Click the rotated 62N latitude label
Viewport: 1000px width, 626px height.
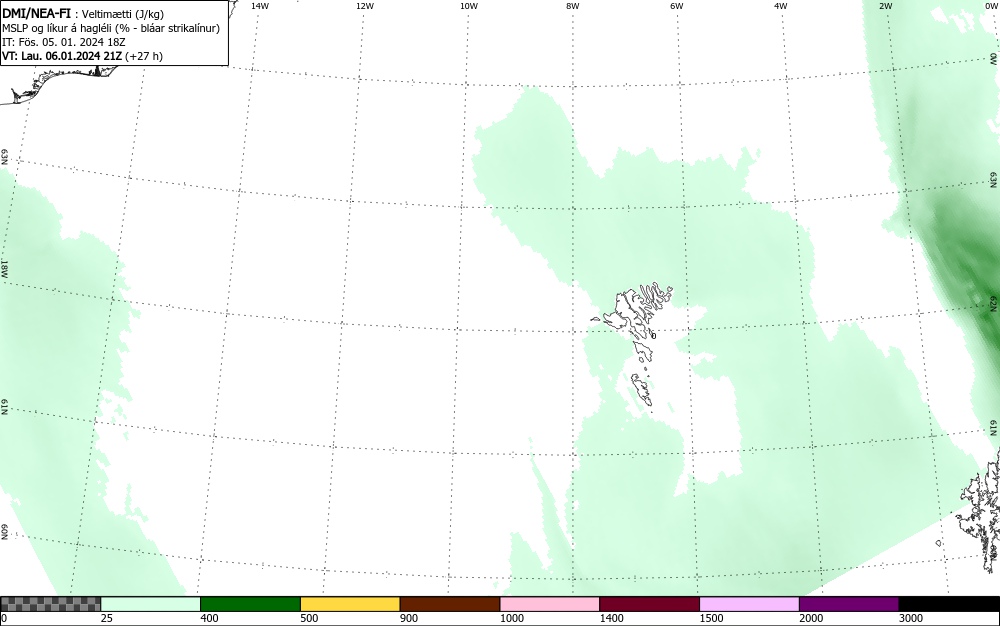(x=993, y=303)
